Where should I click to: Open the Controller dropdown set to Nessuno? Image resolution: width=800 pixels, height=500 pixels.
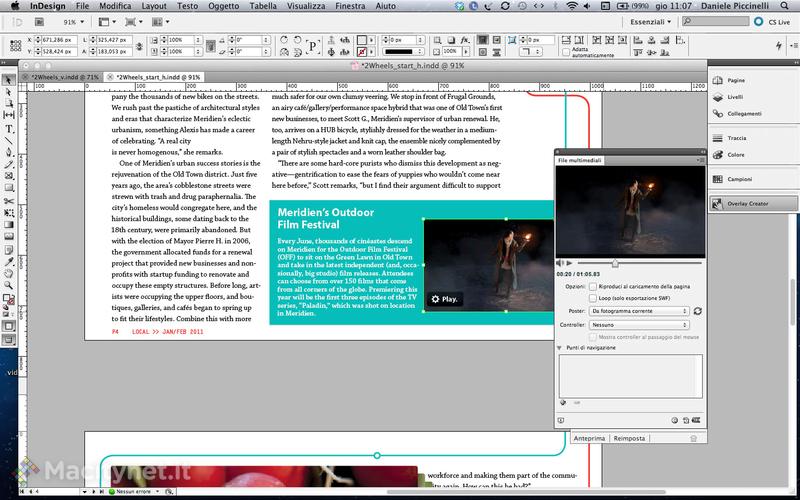pos(638,325)
